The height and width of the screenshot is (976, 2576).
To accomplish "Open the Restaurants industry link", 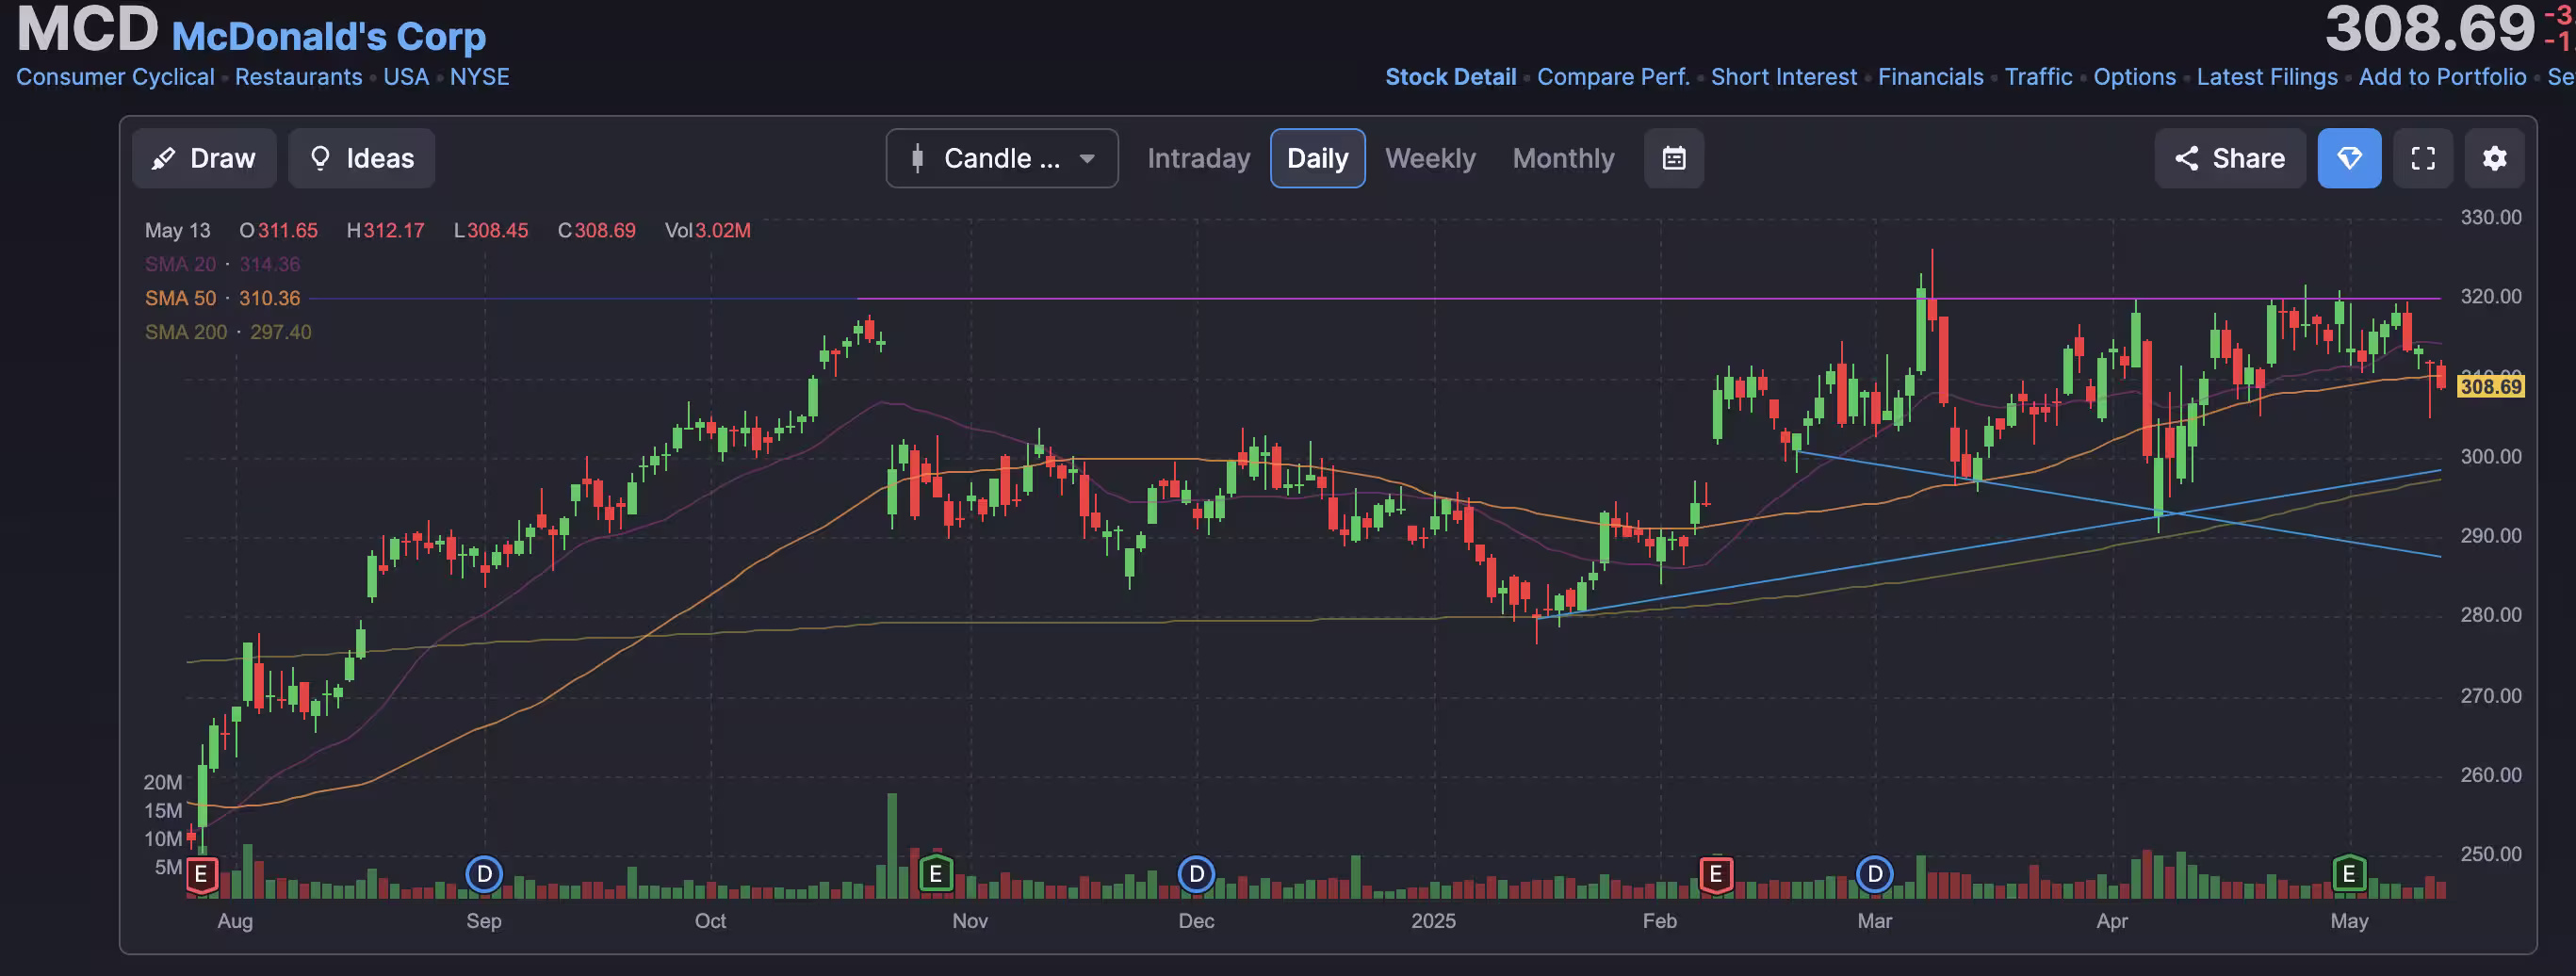I will click(x=298, y=77).
